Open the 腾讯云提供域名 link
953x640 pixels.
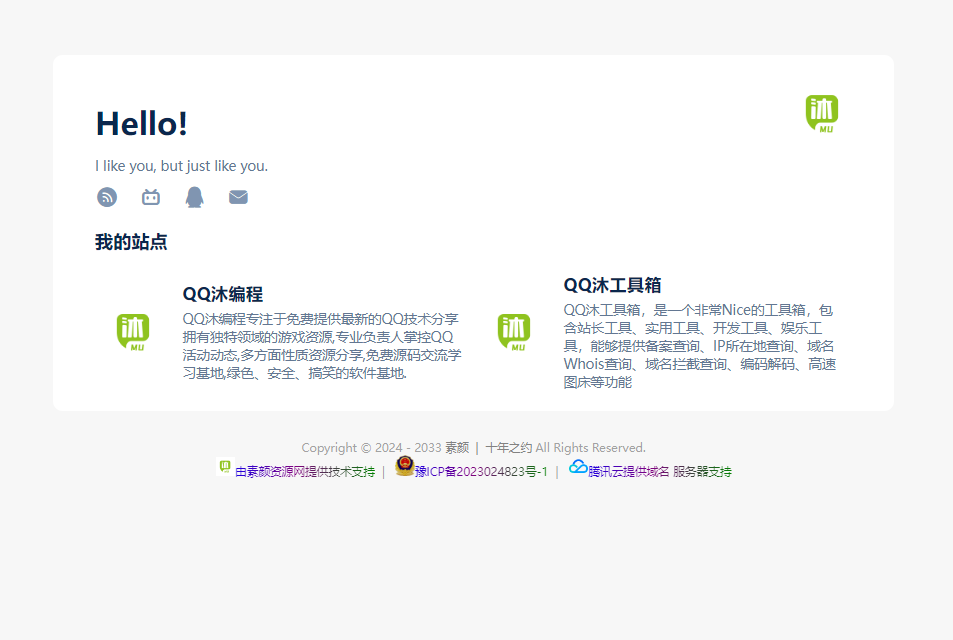coord(628,472)
